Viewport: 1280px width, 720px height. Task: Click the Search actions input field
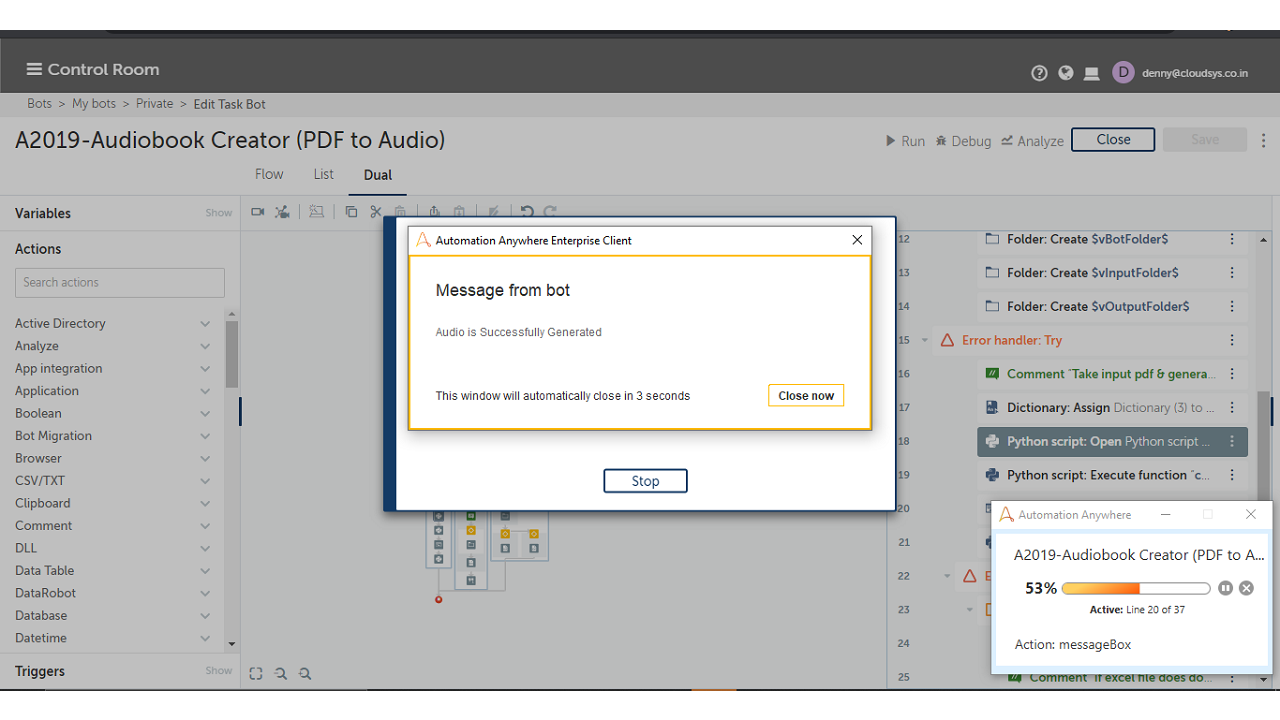[x=120, y=283]
